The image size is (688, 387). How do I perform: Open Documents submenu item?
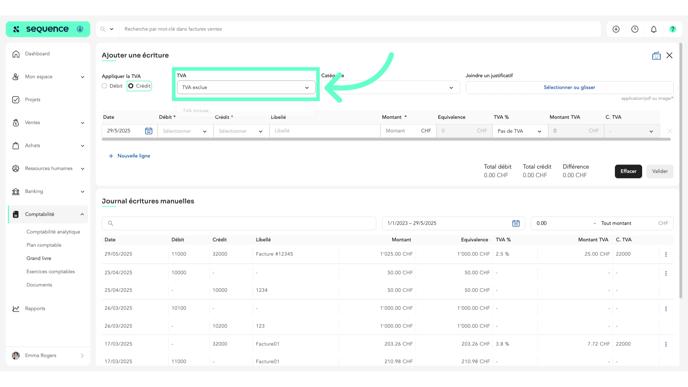39,285
